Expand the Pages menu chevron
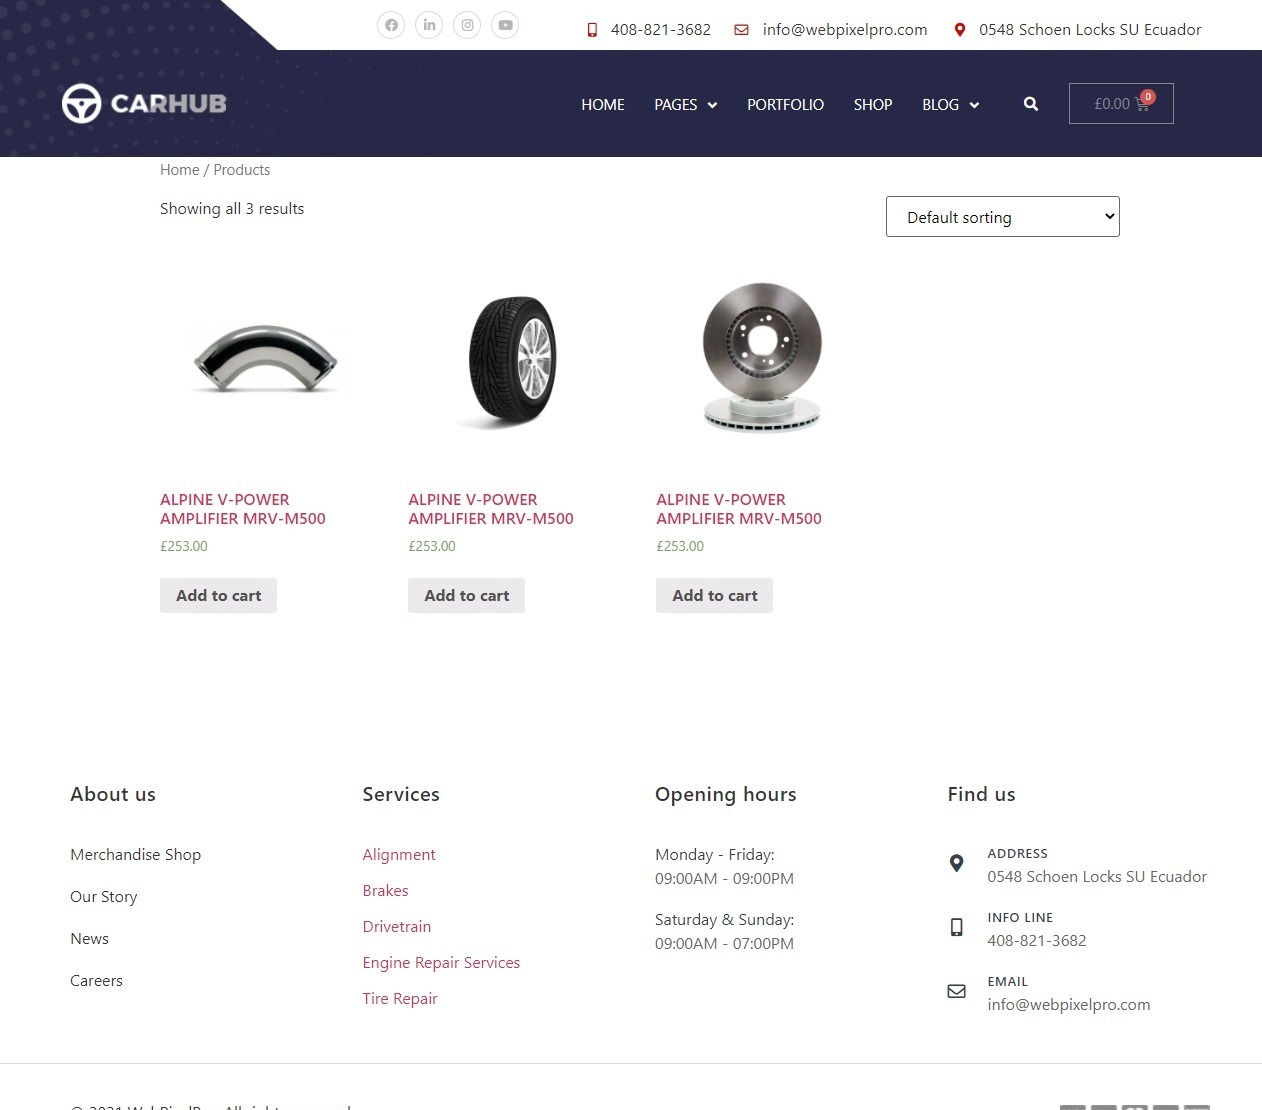Screen dimensions: 1262x1110 [713, 105]
